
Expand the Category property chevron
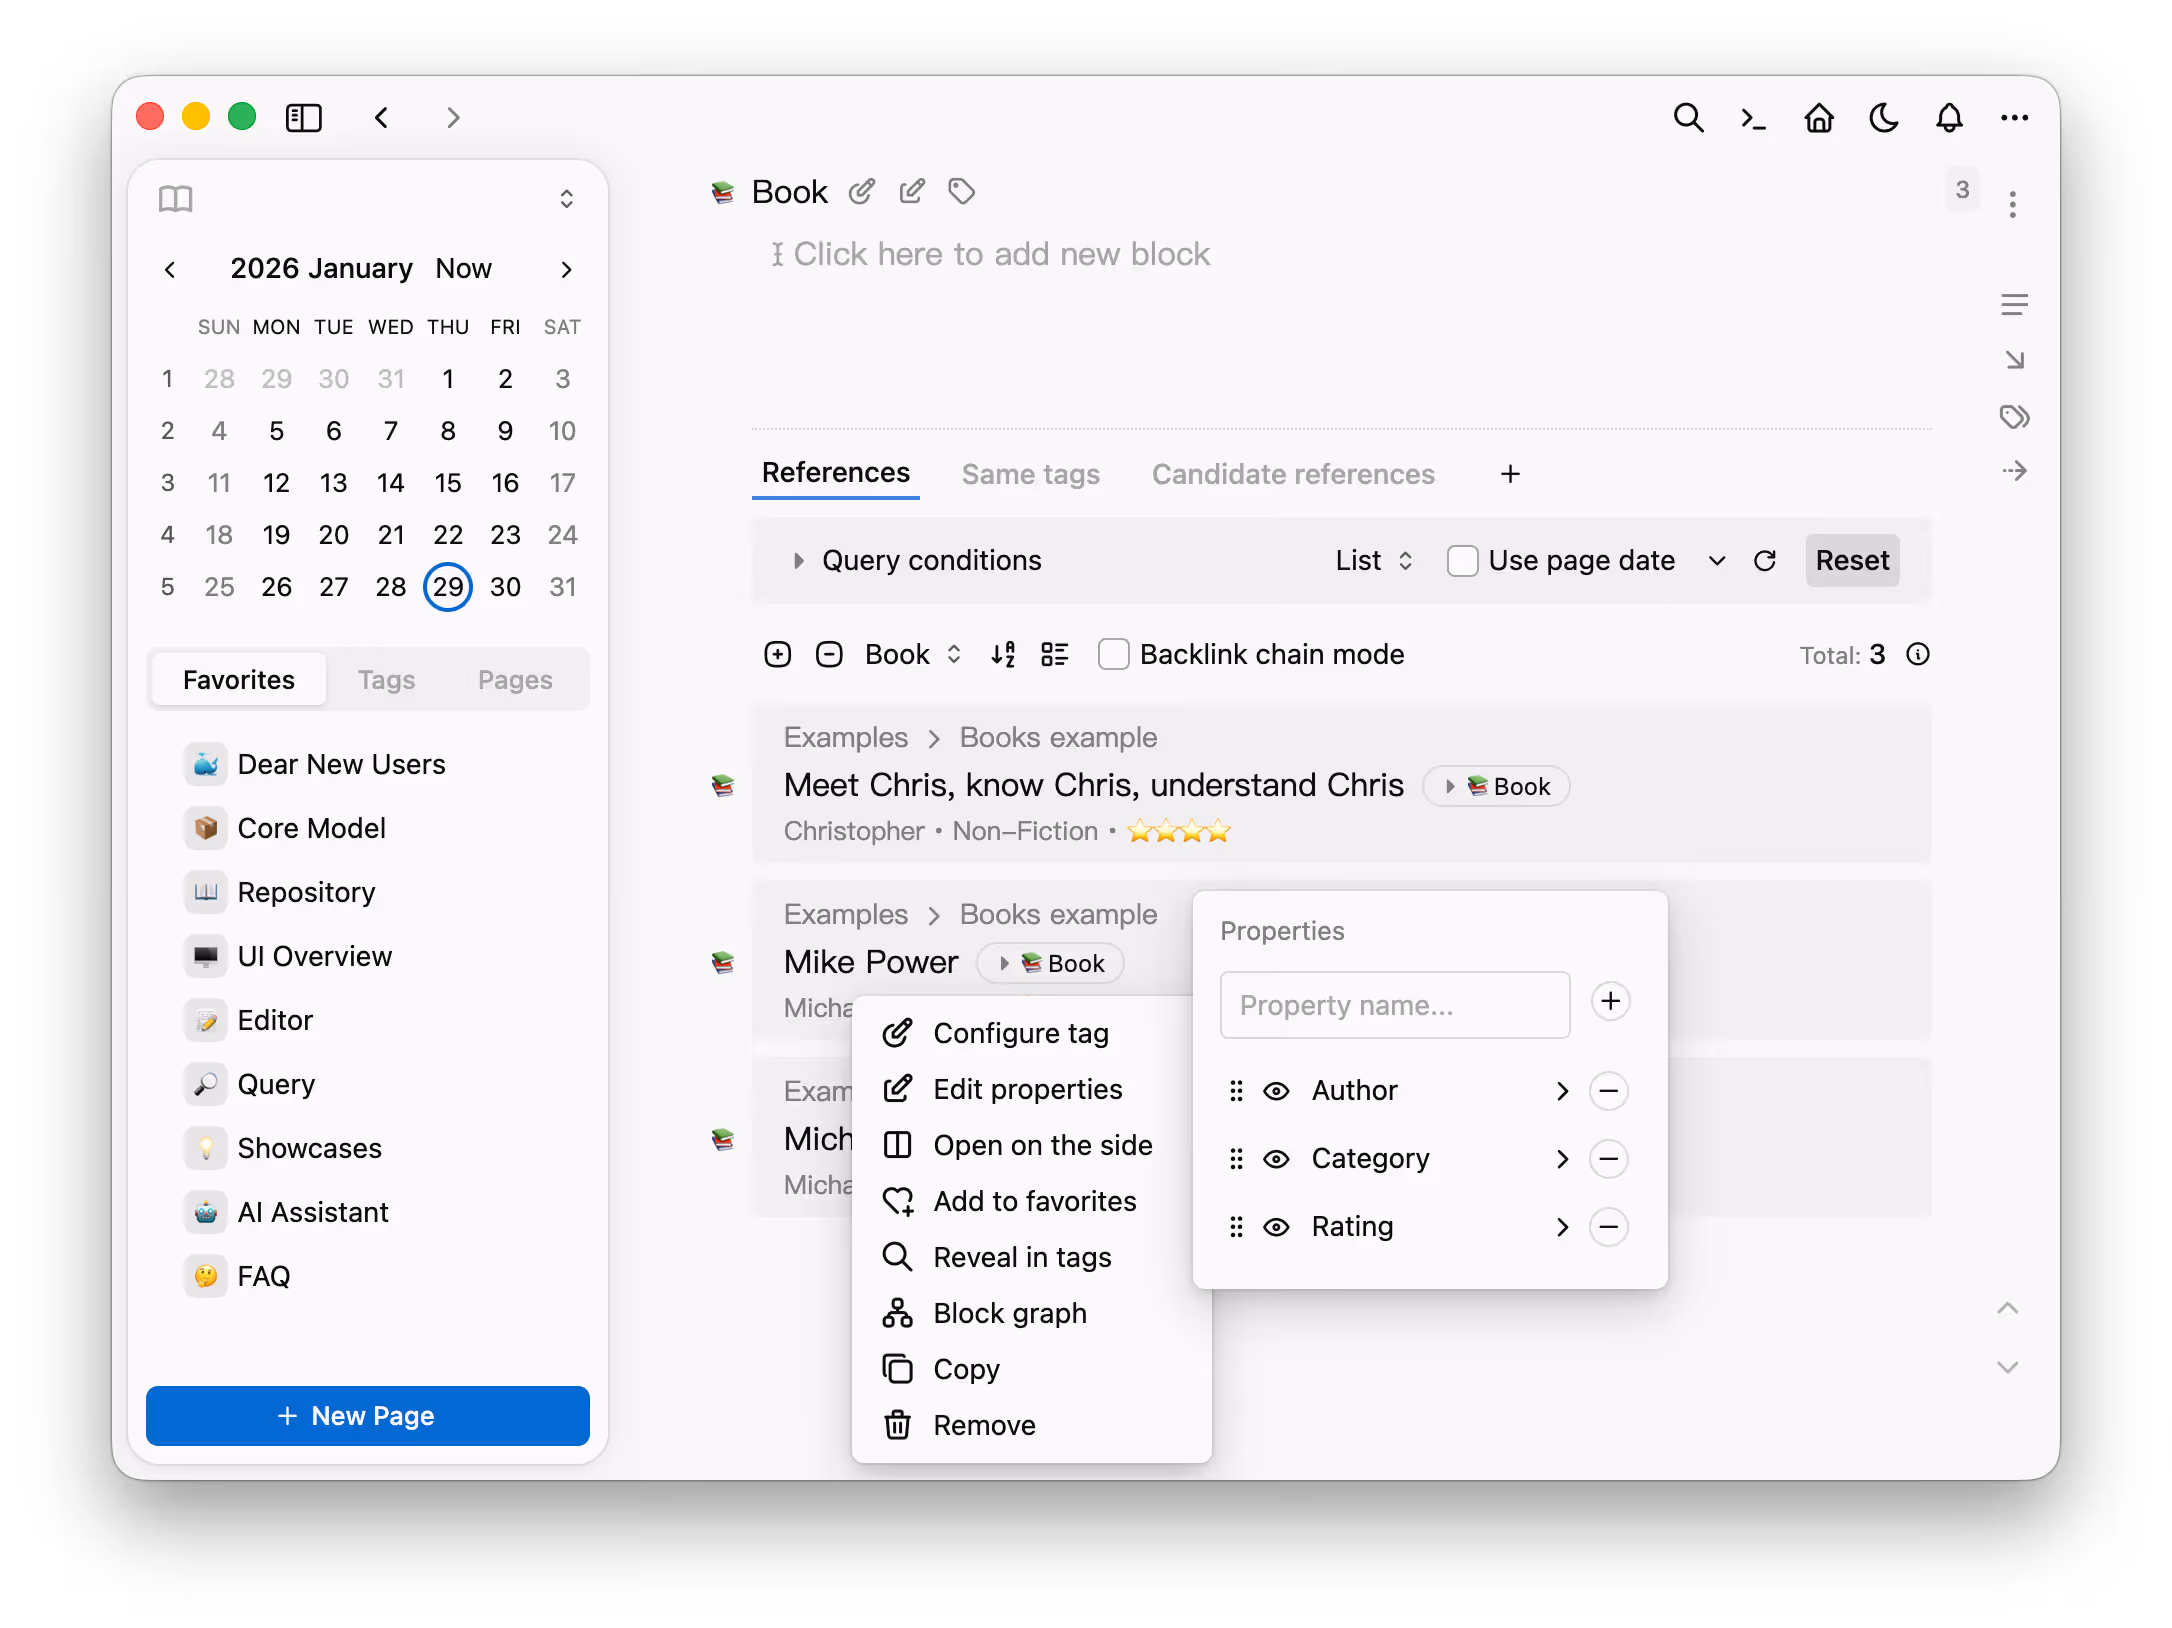tap(1562, 1159)
